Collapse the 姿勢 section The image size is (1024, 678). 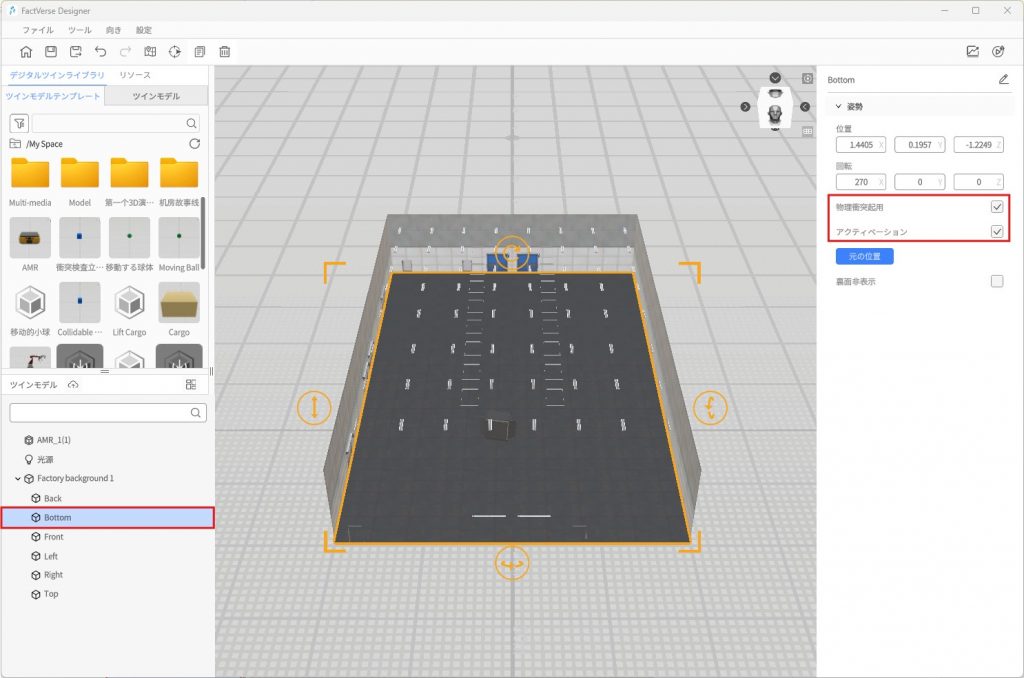coord(837,106)
